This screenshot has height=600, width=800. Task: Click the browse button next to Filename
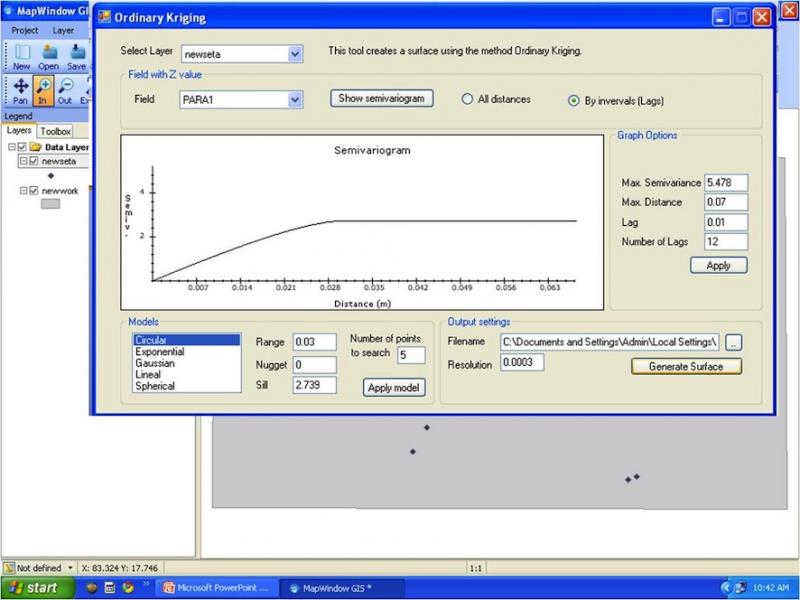[x=736, y=342]
